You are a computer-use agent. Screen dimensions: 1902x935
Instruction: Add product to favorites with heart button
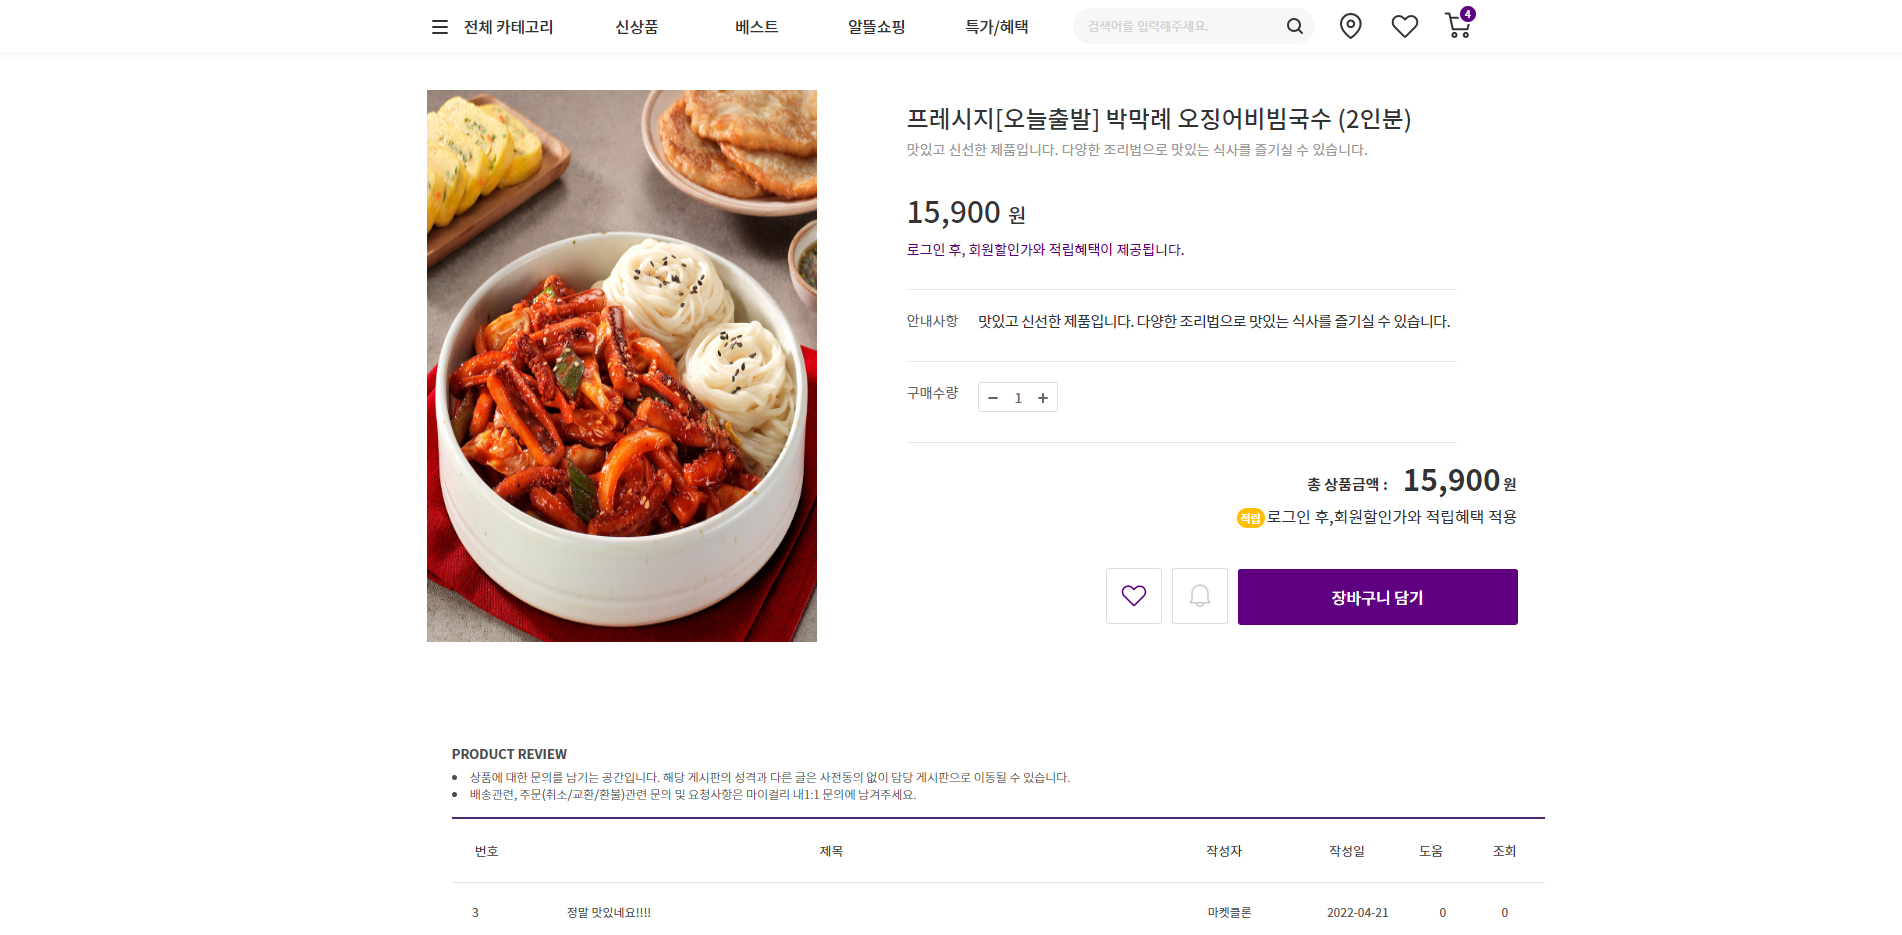1133,596
